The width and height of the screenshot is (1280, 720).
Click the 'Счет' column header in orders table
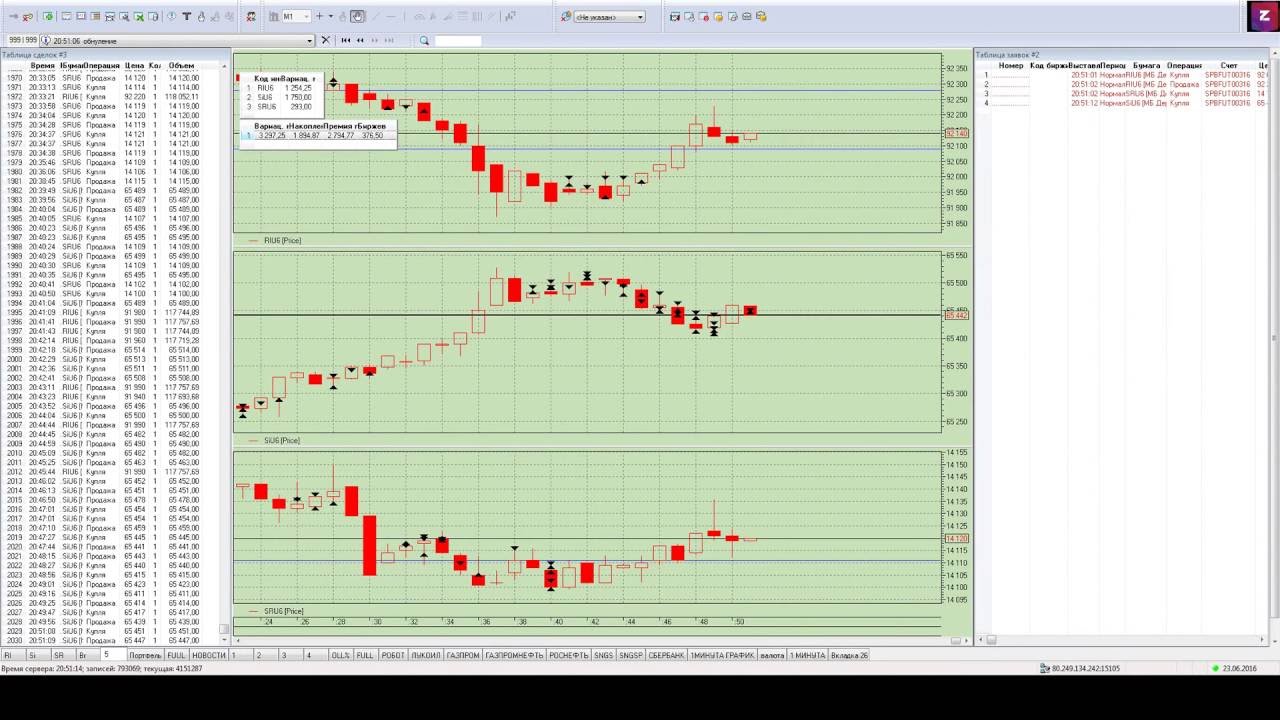click(1229, 66)
